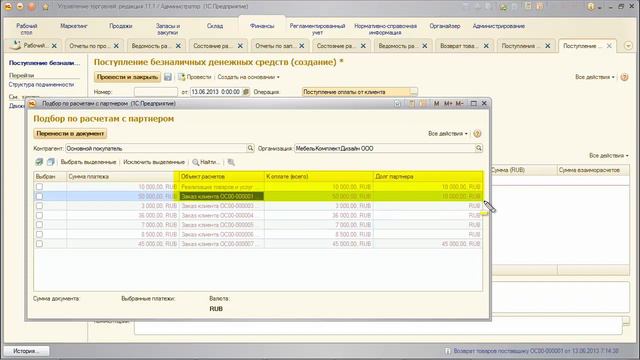This screenshot has height=360, width=640.
Task: Click the uncheck all rows icon
Action: coord(51,162)
